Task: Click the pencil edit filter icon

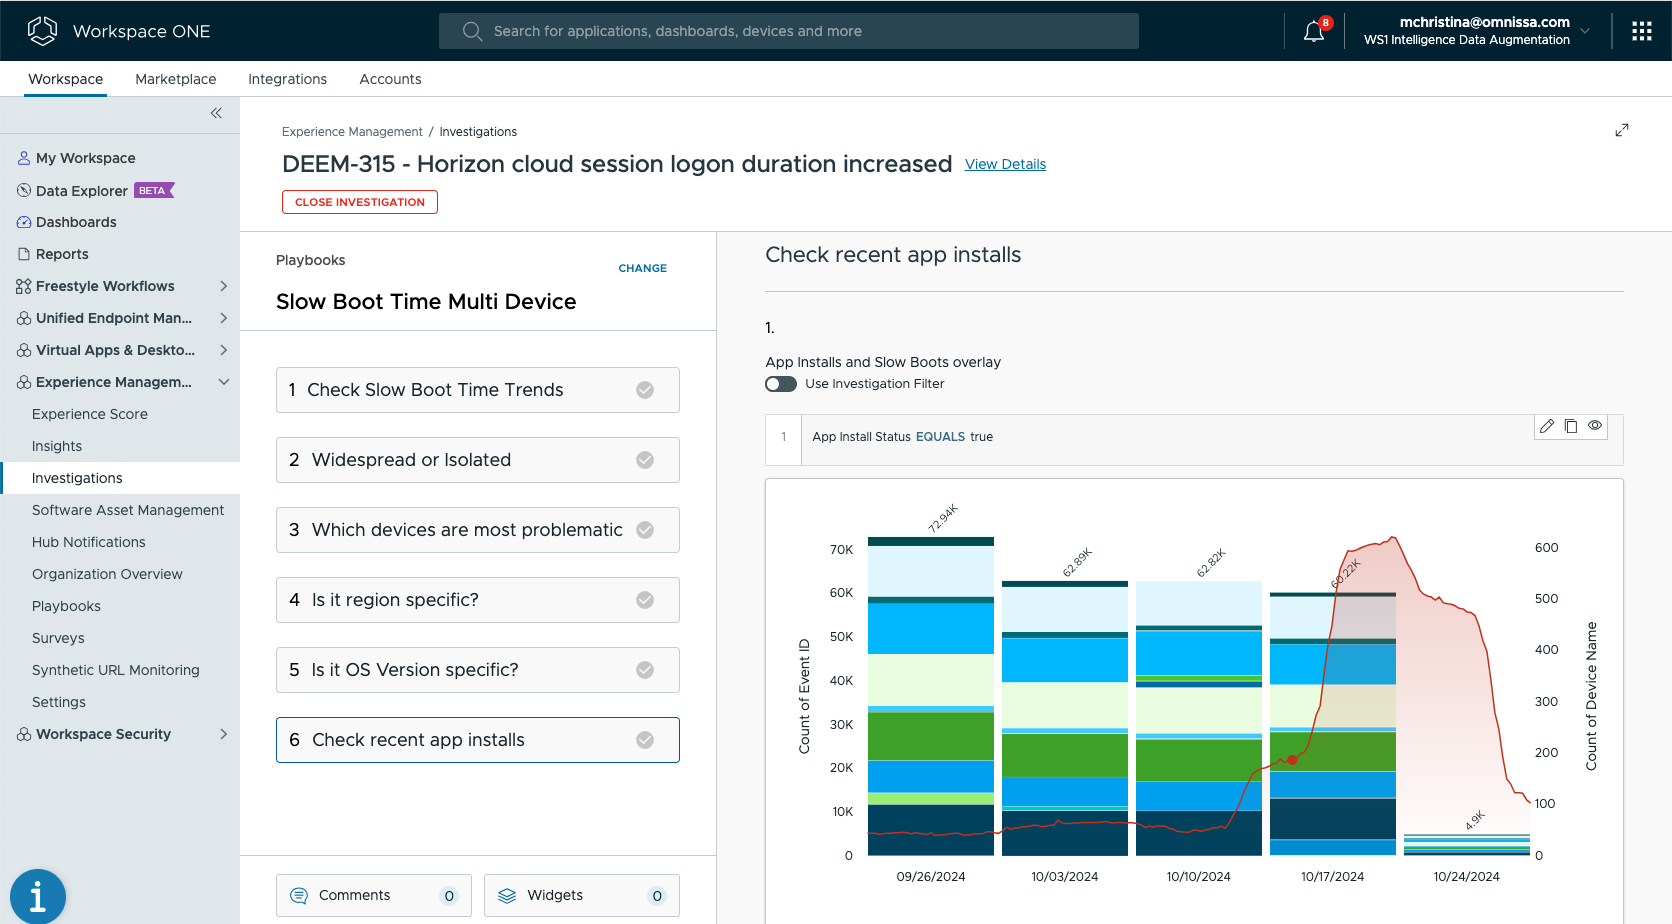Action: click(1547, 426)
